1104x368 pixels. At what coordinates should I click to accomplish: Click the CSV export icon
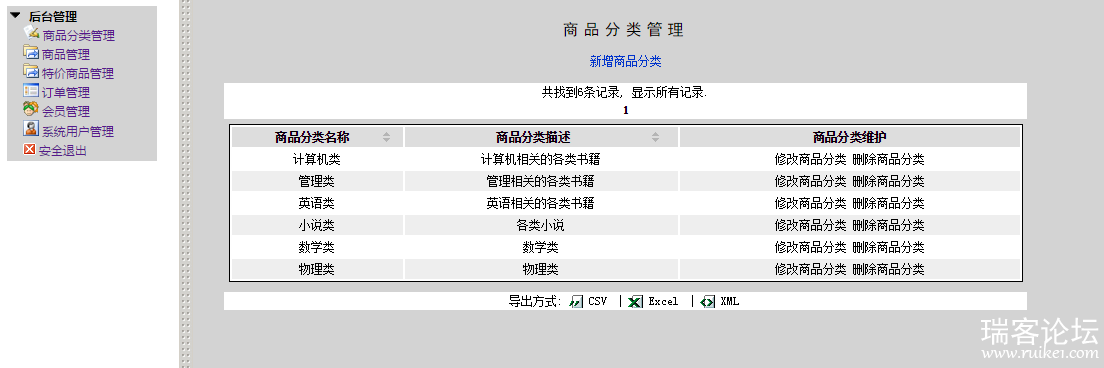click(577, 302)
